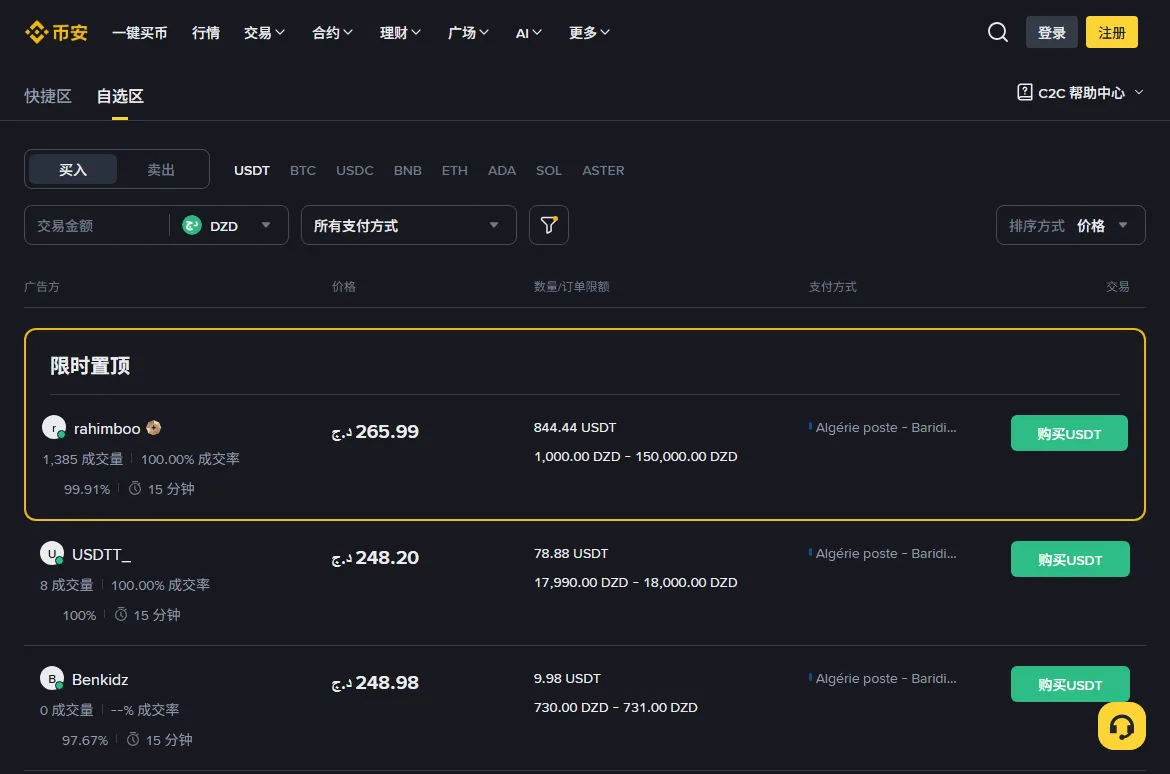Viewport: 1170px width, 774px height.
Task: Buy USDT from USDTT_
Action: (1070, 559)
